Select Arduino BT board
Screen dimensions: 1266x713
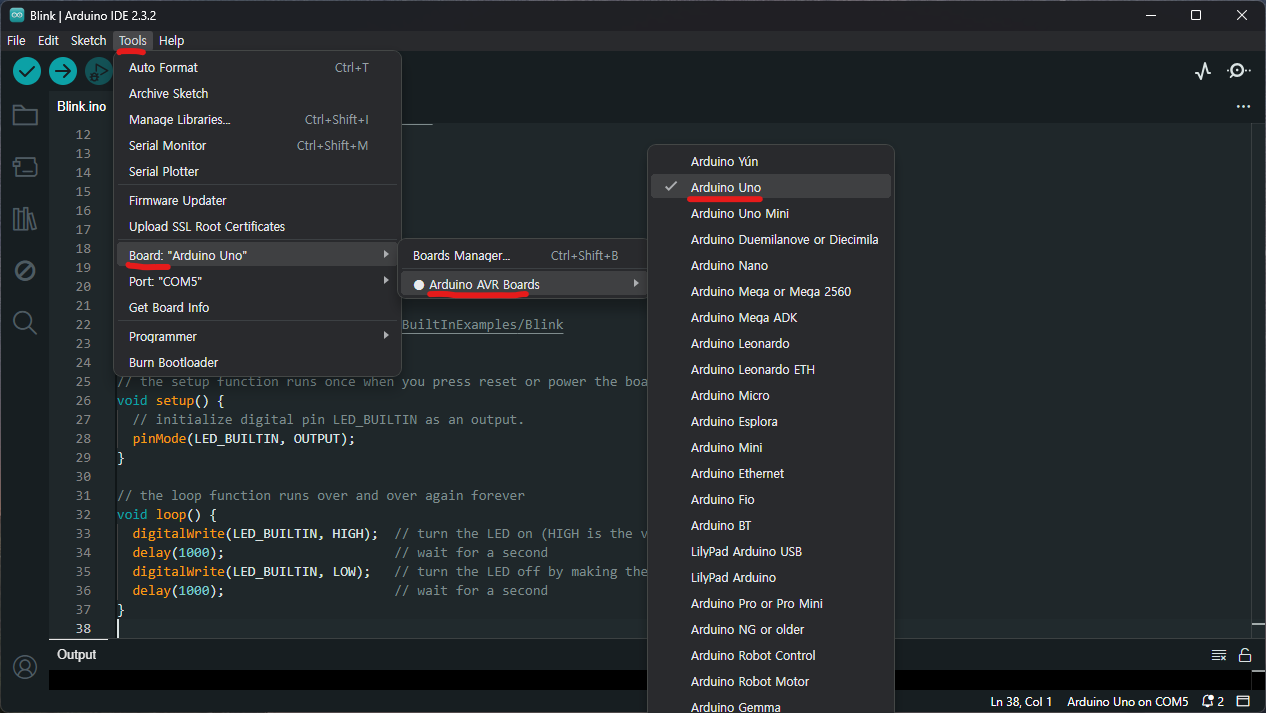(771, 525)
